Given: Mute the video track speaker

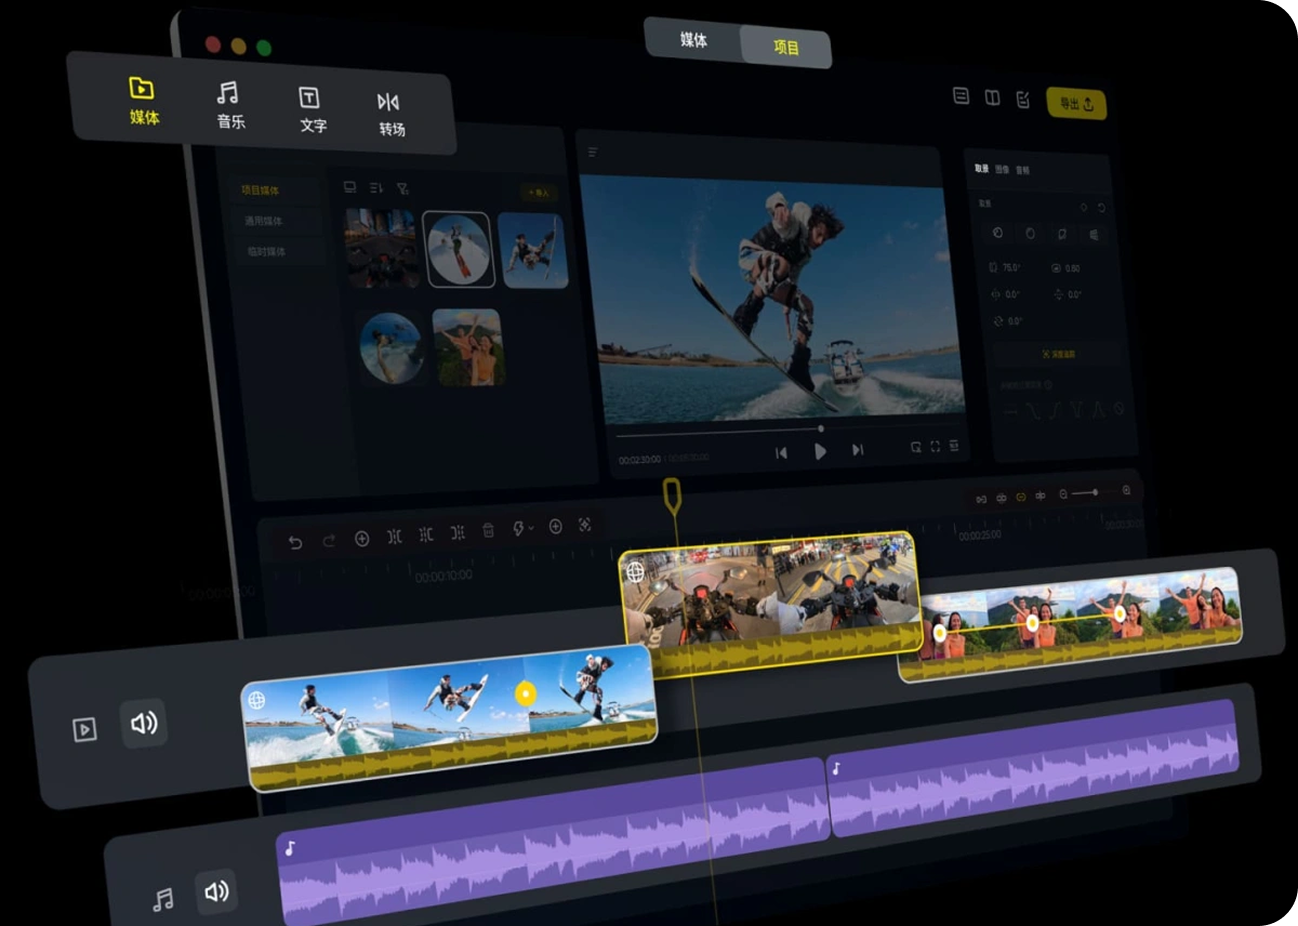Looking at the screenshot, I should tap(144, 723).
